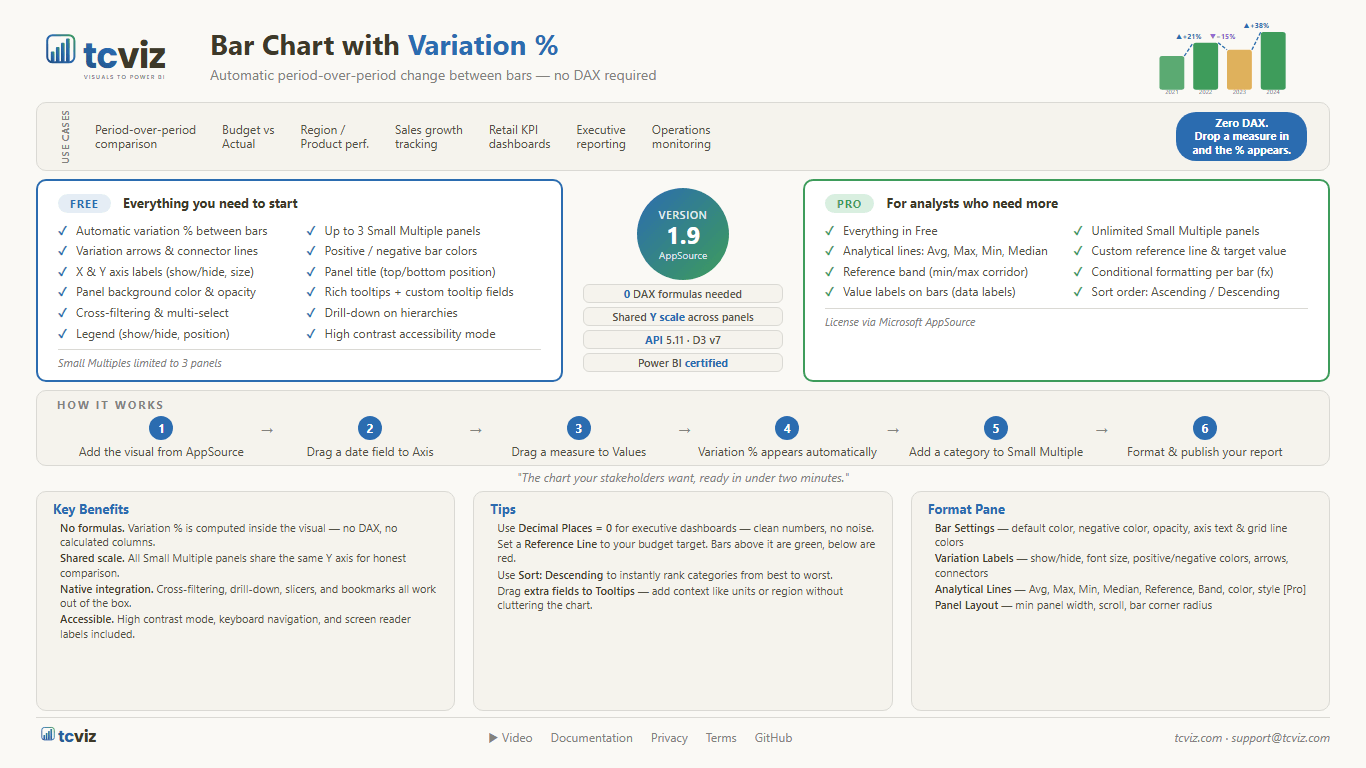
Task: Click the API 5.11 · D3 v7 pill
Action: 683,340
